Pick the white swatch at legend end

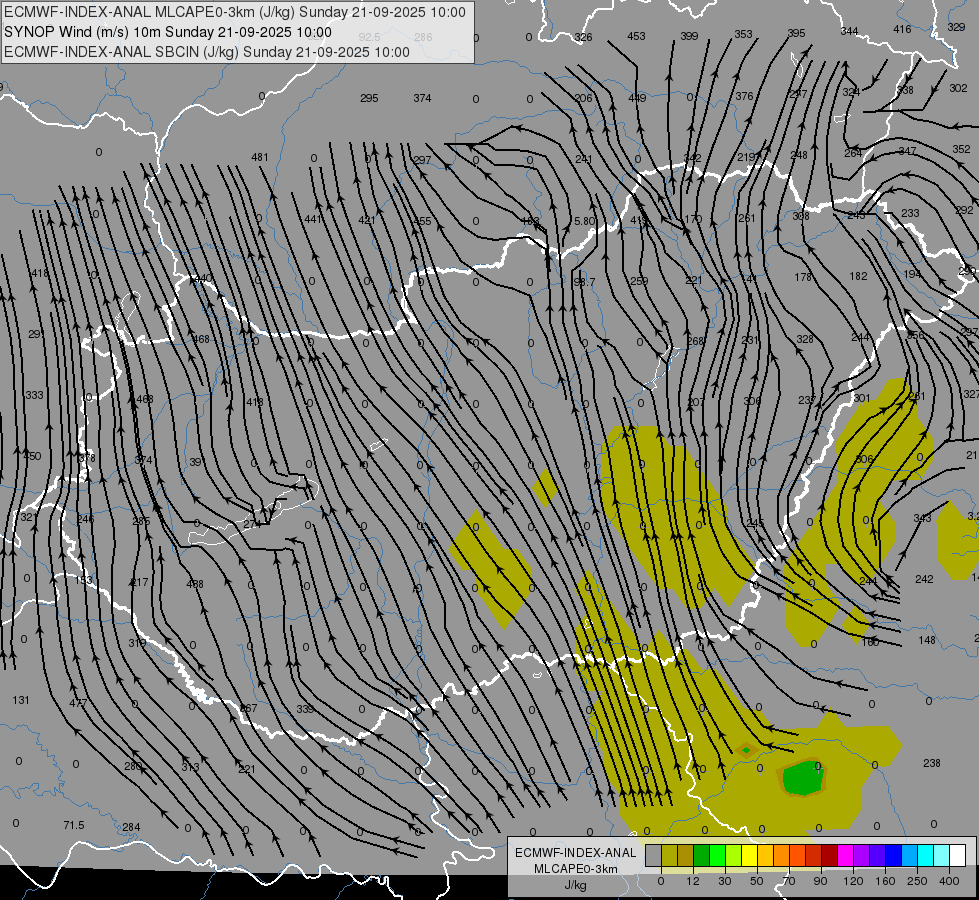point(957,855)
